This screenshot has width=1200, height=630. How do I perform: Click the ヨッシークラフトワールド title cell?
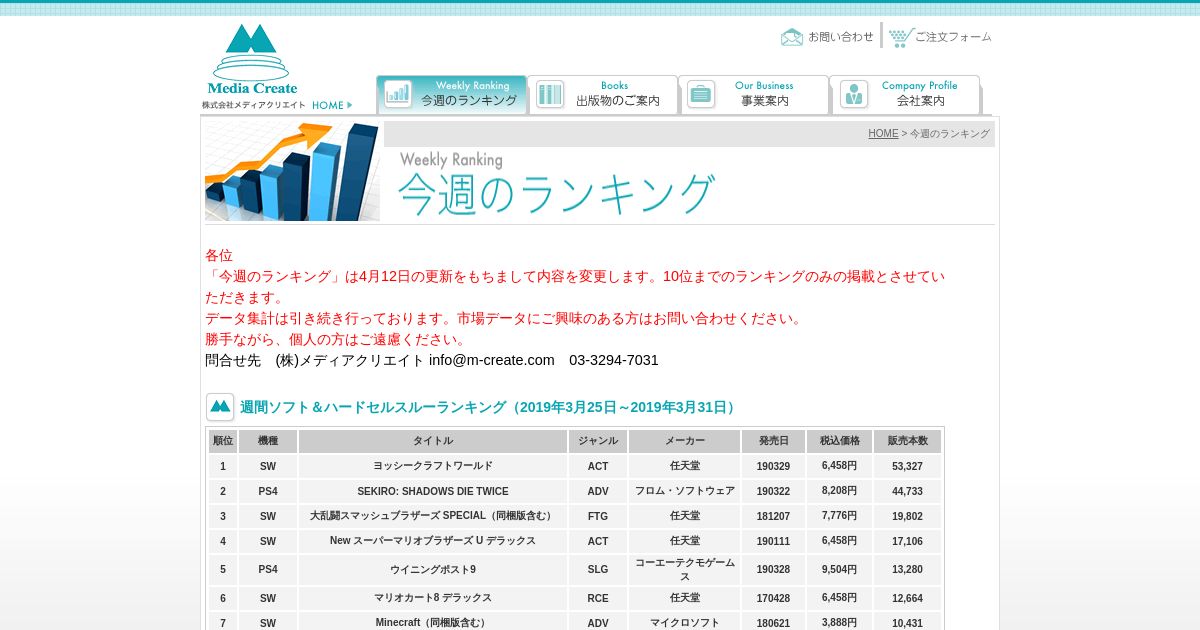(x=433, y=466)
